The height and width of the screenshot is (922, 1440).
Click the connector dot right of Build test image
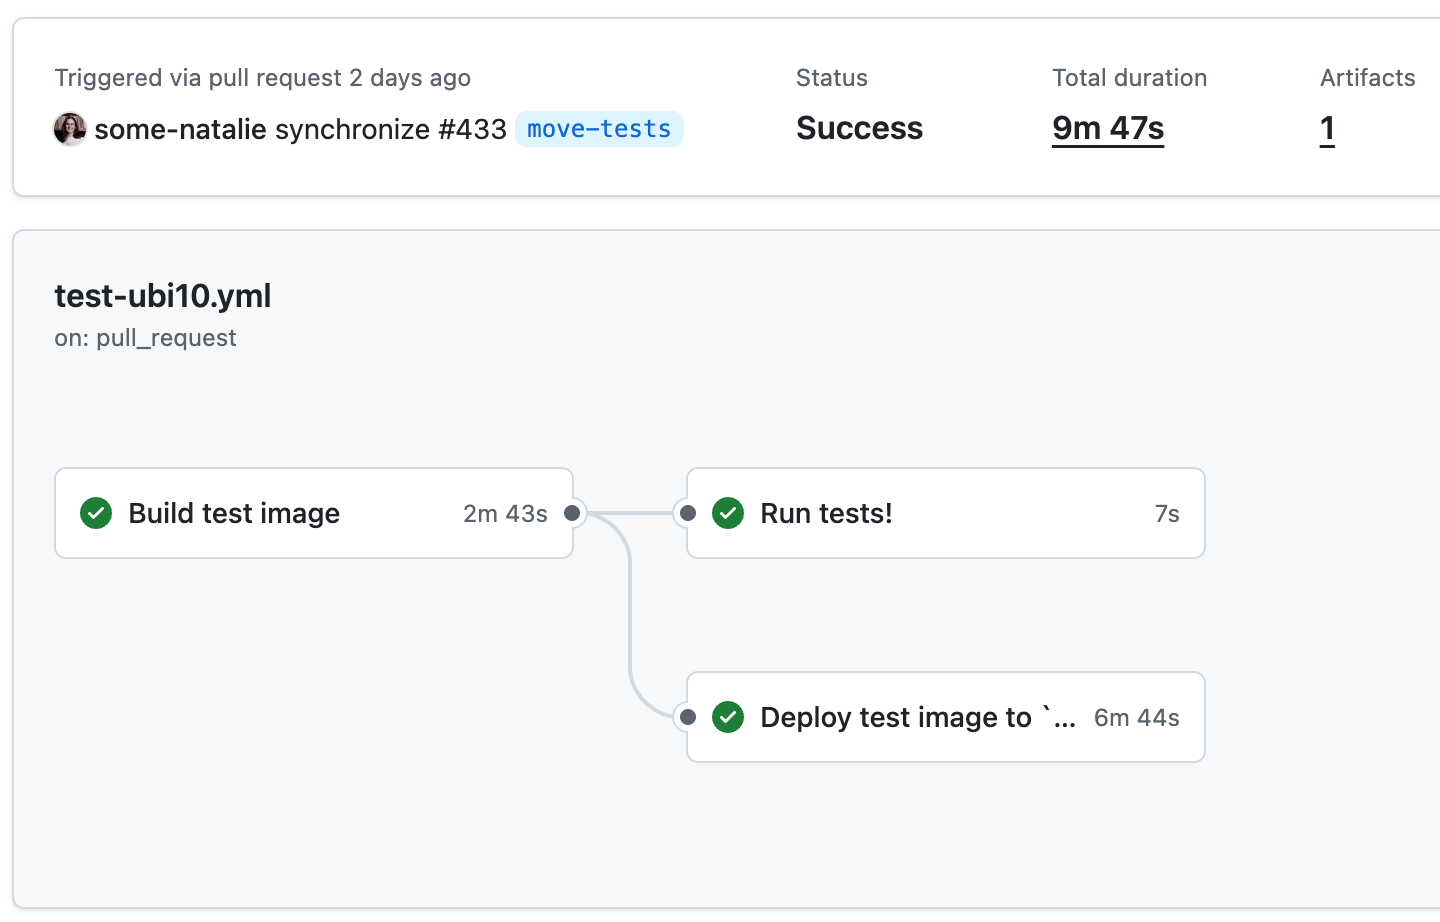[572, 513]
